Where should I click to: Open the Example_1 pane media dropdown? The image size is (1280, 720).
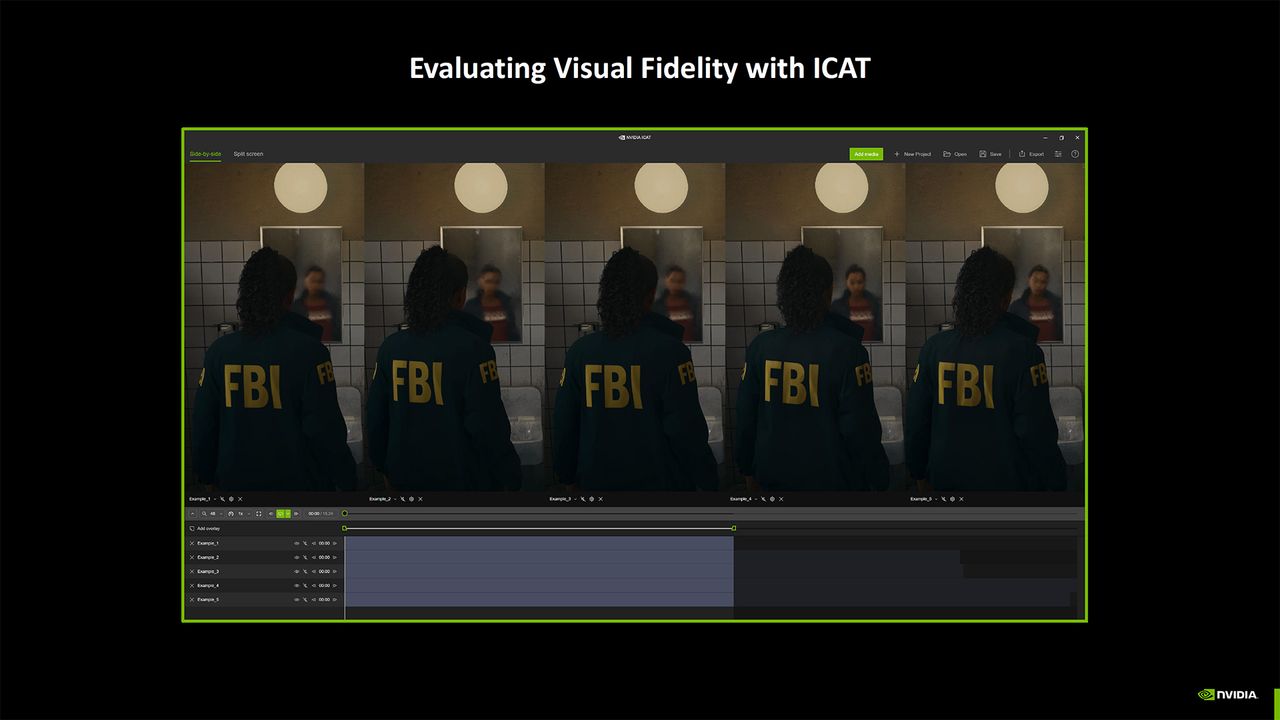(x=214, y=498)
